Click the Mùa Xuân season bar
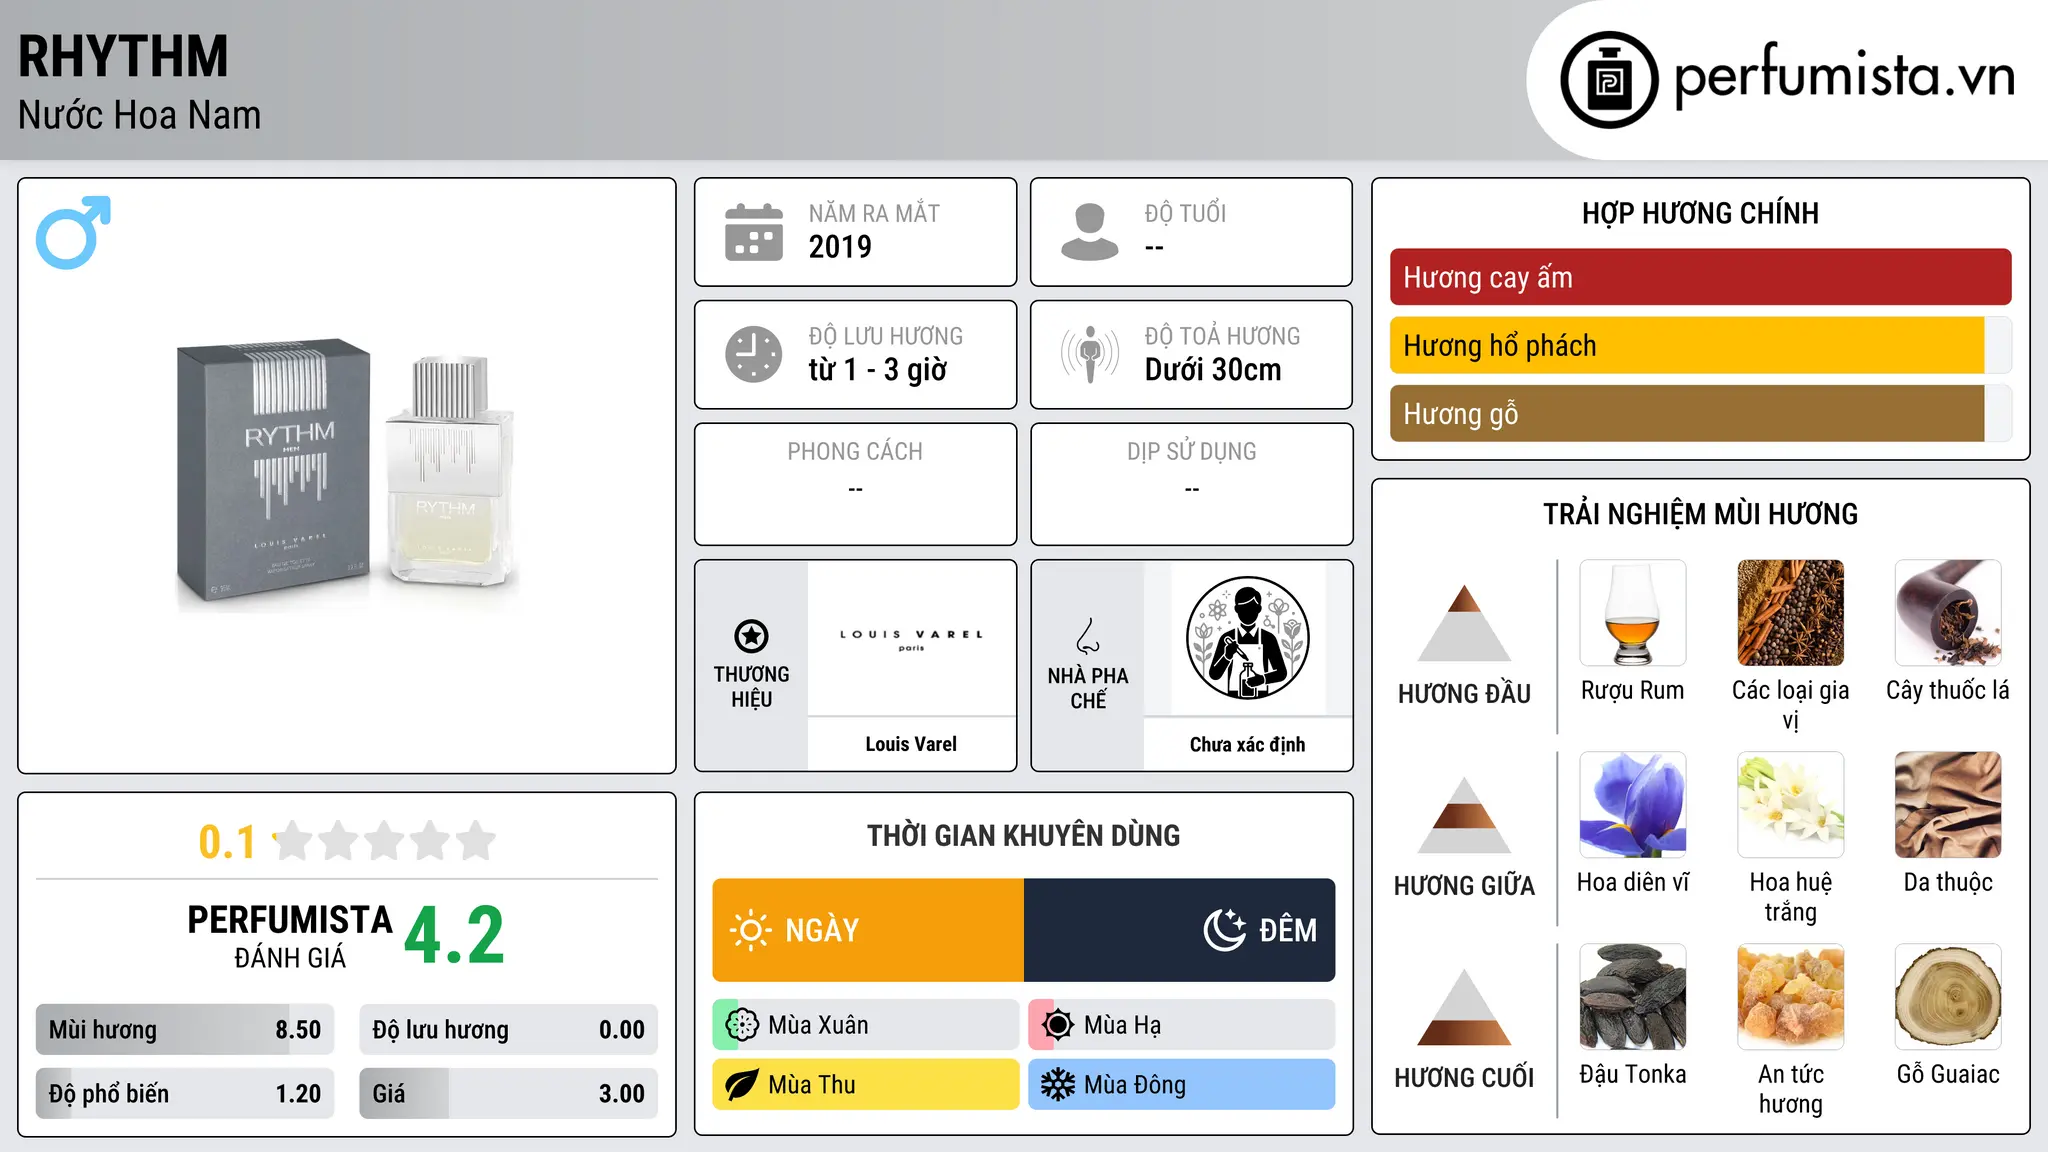The width and height of the screenshot is (2048, 1152). pyautogui.click(x=866, y=1025)
